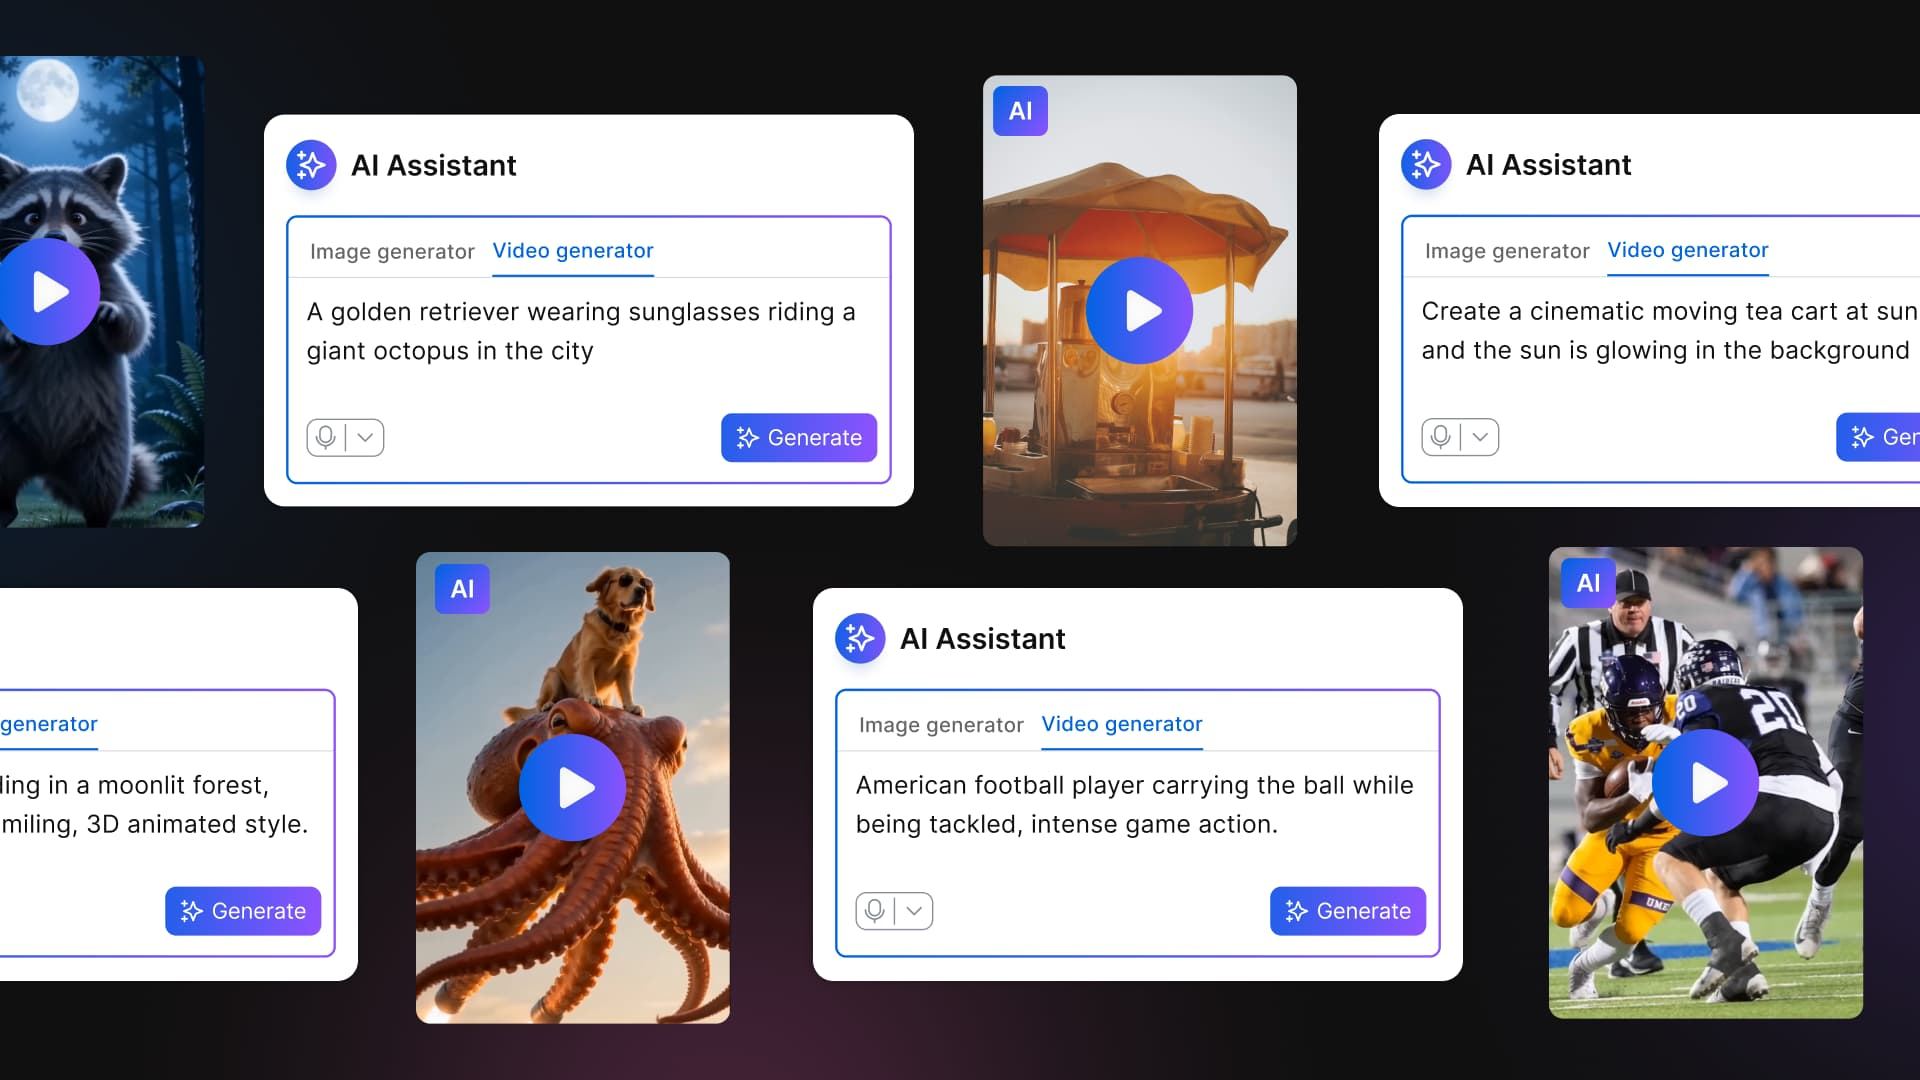Screen dimensions: 1920x1080
Task: Click the partially visible Generate button in tea cart card
Action: click(x=1878, y=437)
